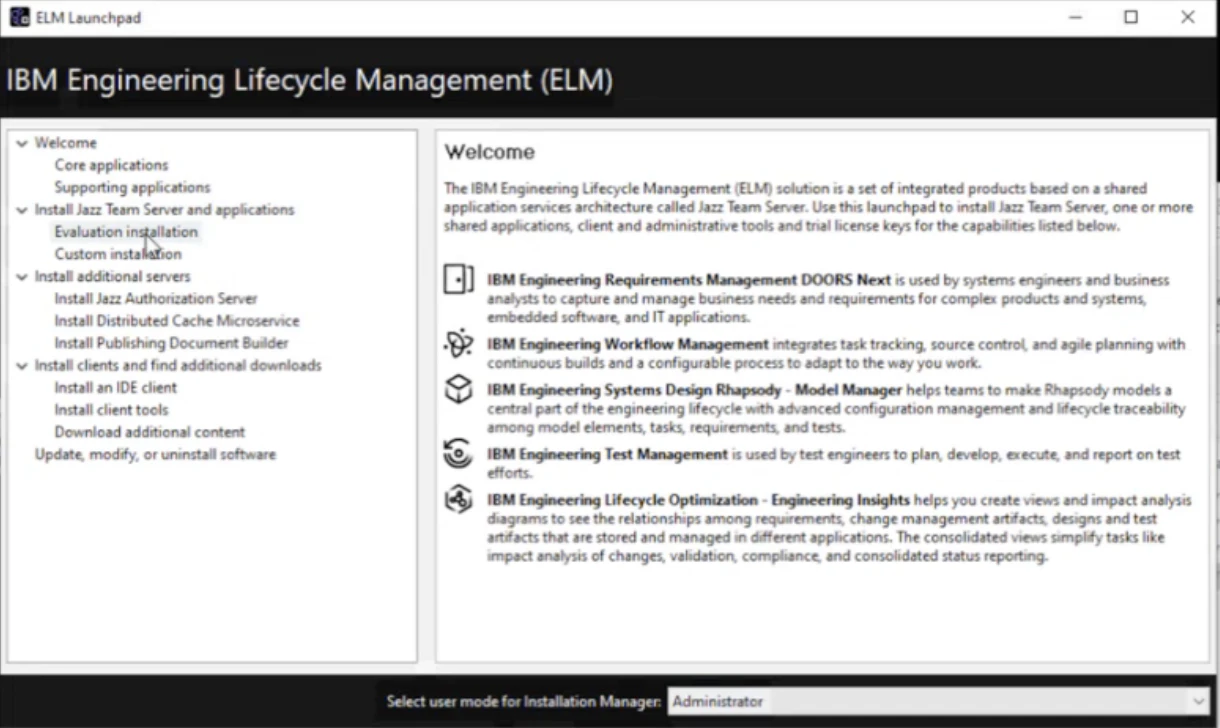Select Install additional servers entry

112,276
